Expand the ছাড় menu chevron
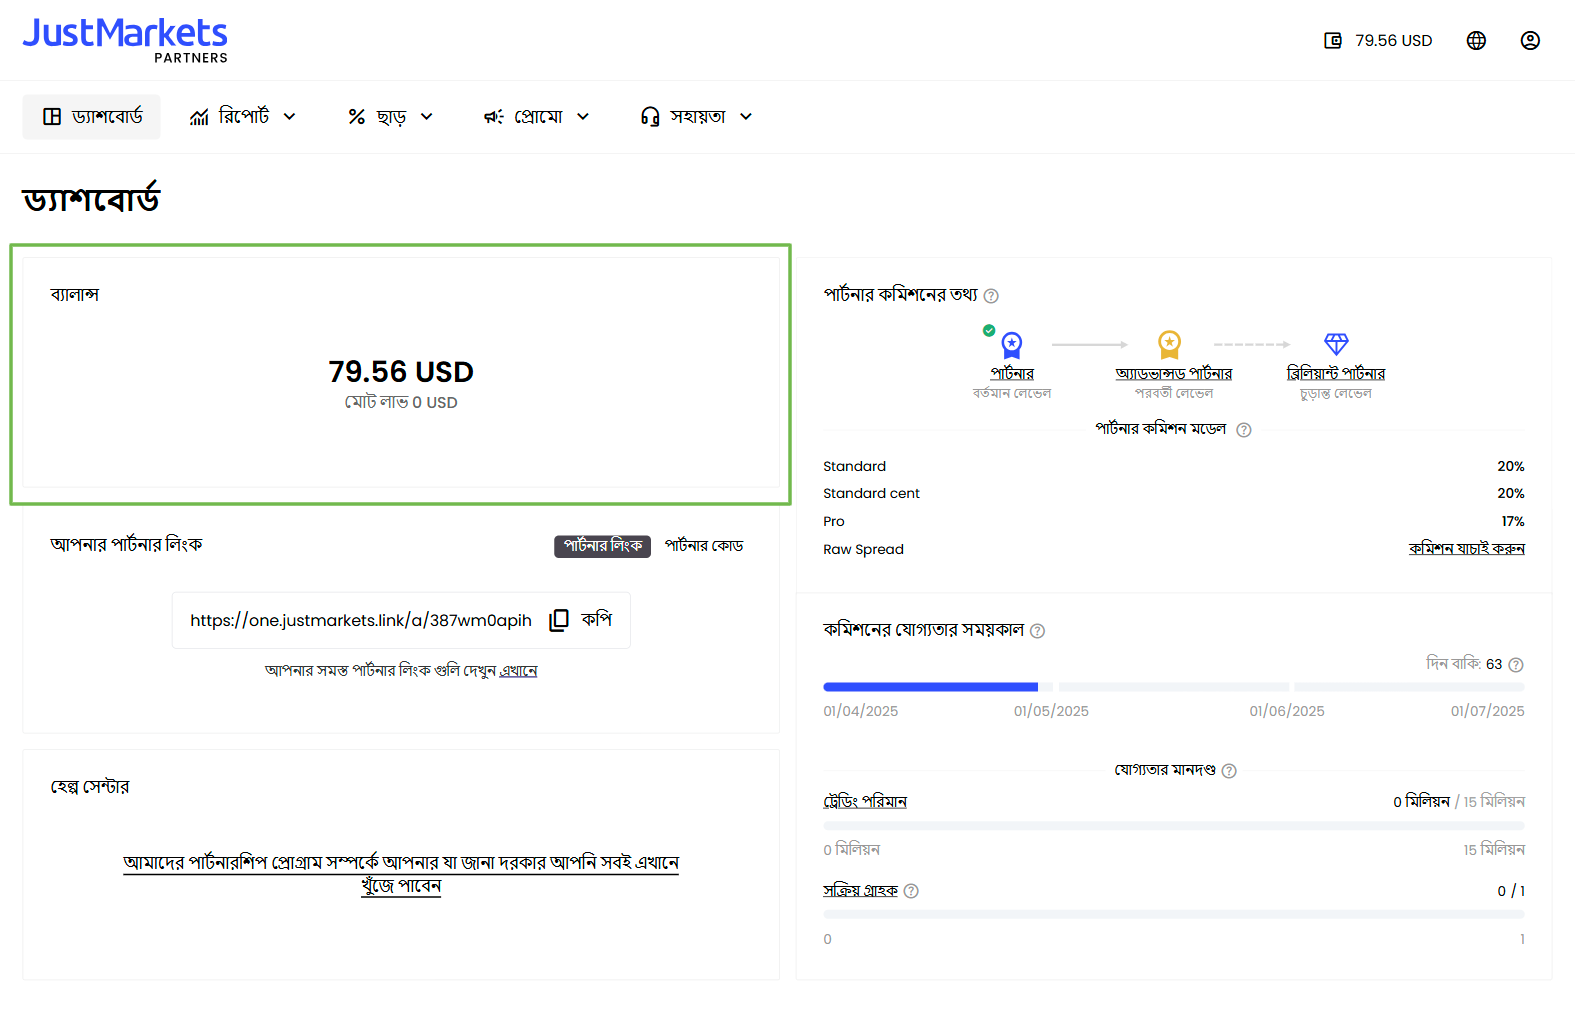Screen dimensions: 1575x1012 click(x=427, y=117)
